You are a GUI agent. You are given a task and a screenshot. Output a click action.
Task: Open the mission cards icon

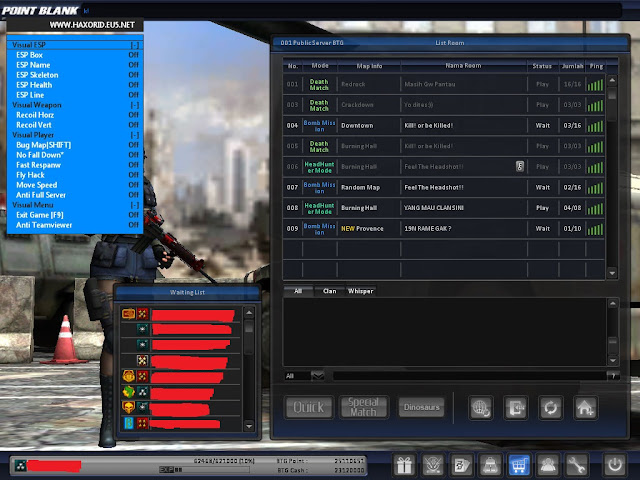click(x=462, y=464)
